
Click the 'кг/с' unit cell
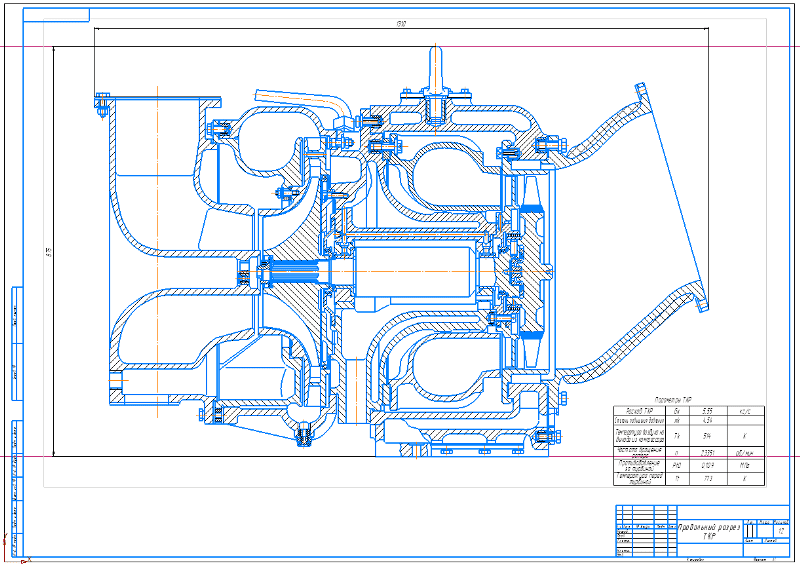point(745,411)
